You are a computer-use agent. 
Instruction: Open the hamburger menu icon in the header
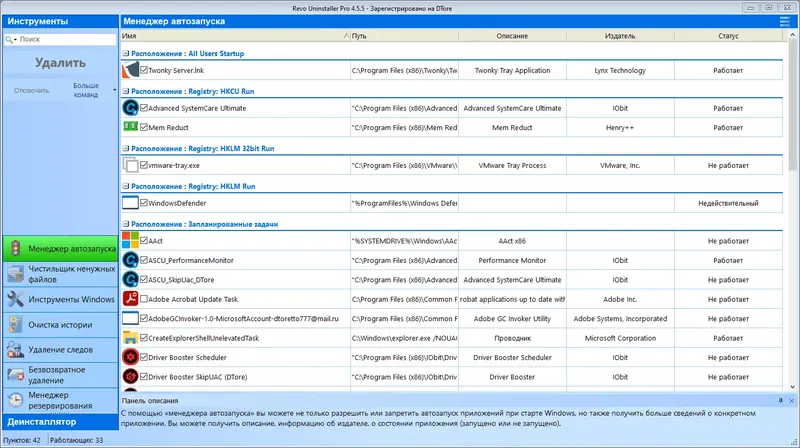coord(784,21)
